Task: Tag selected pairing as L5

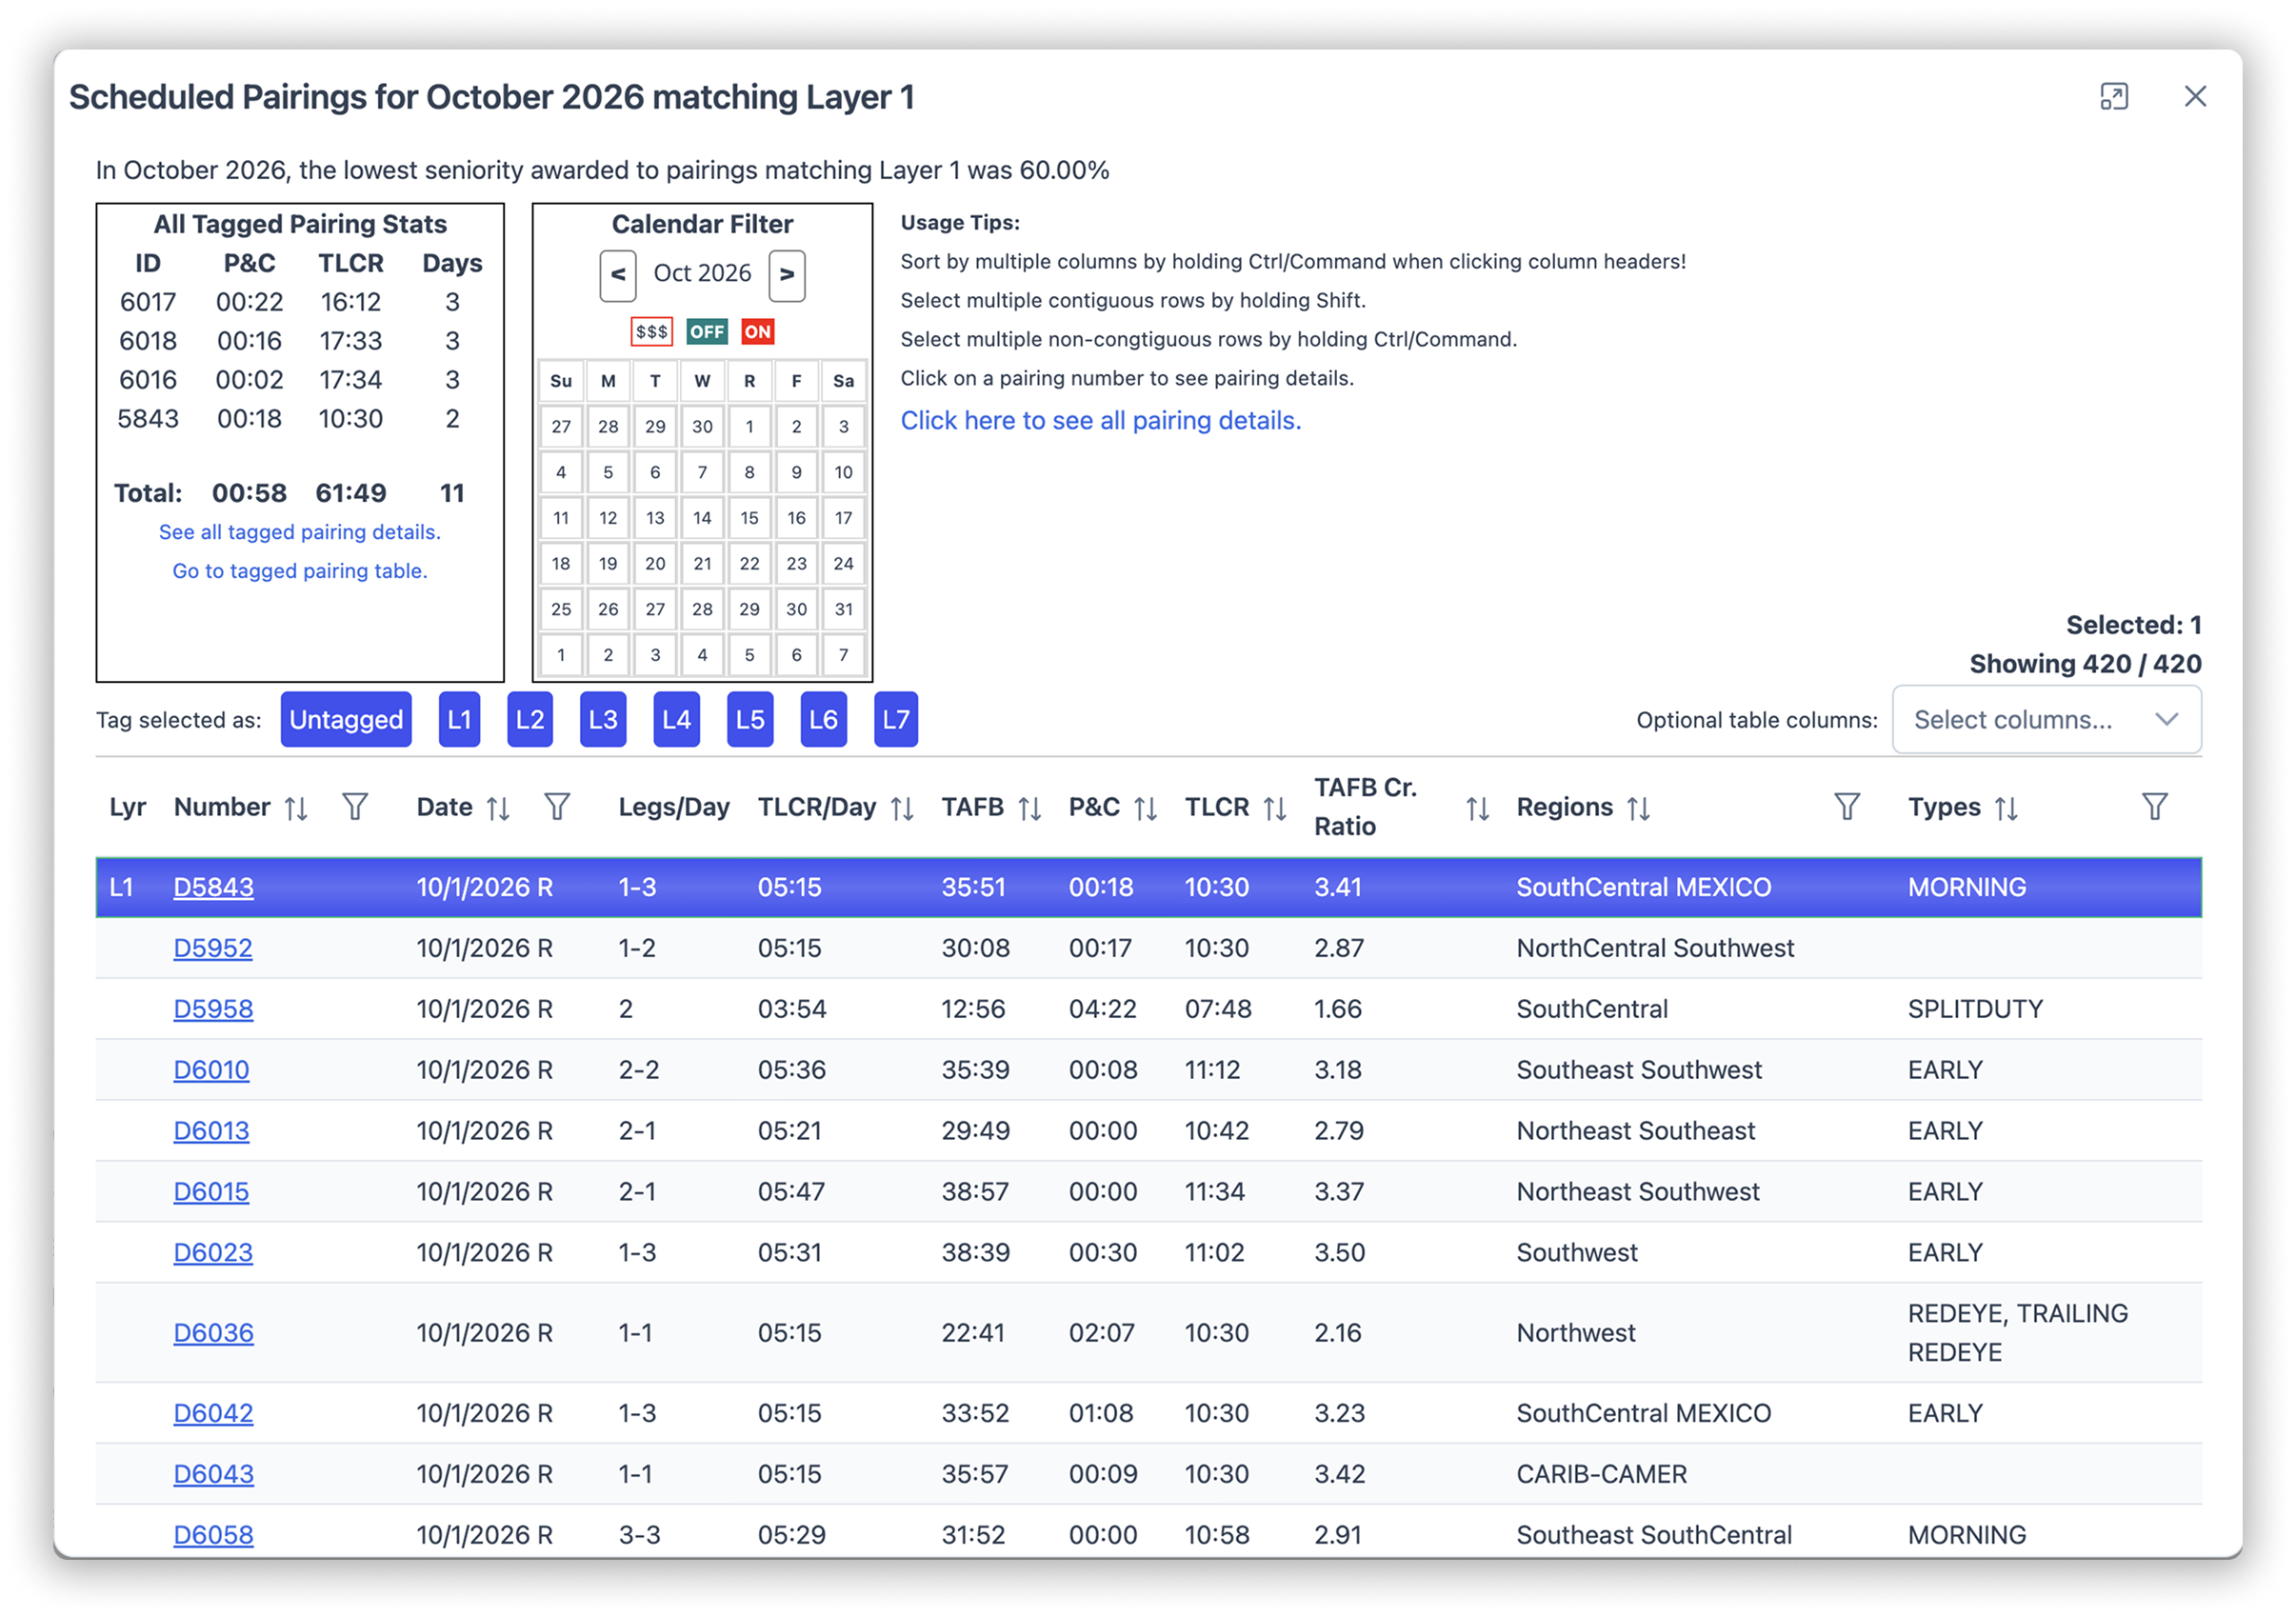Action: [750, 720]
